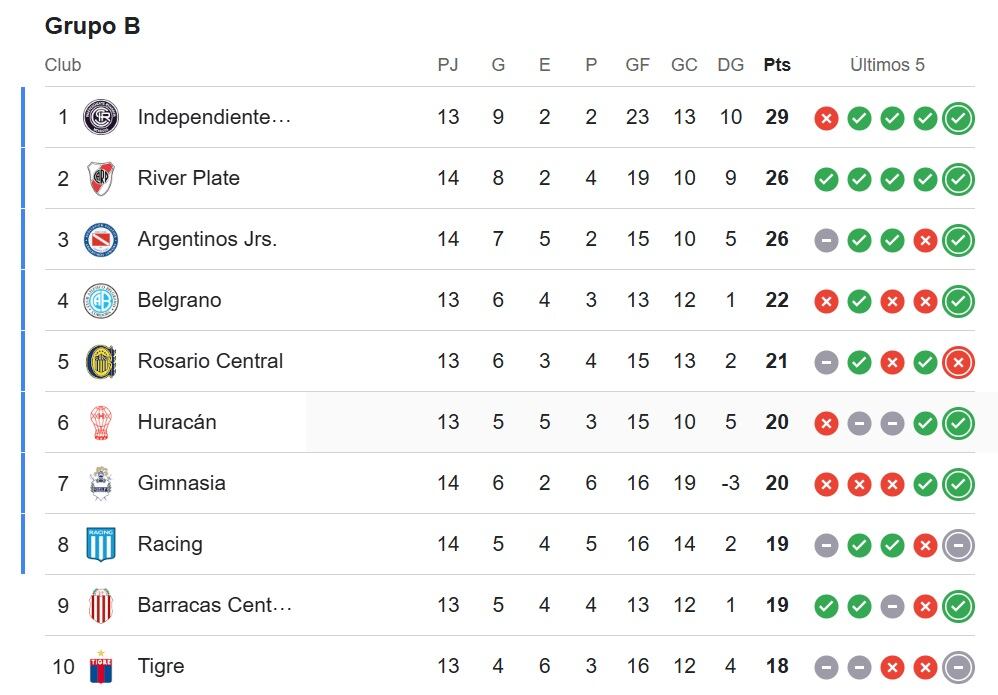Click the Grupo B heading
The image size is (998, 695).
click(x=92, y=27)
